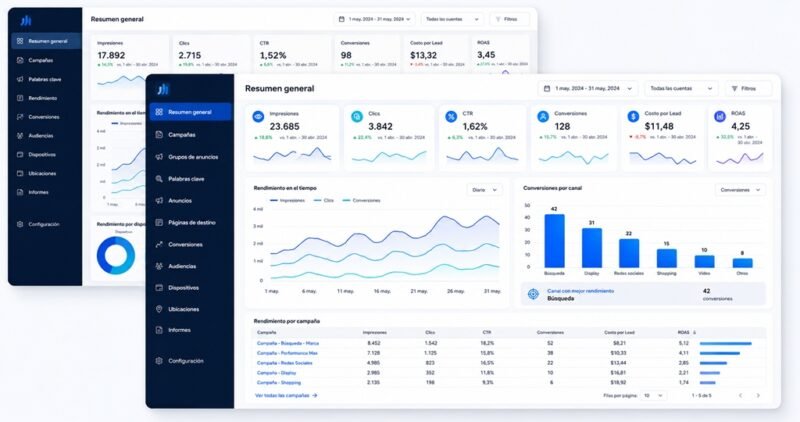Expand the Todas las cuentas dropdown
The width and height of the screenshot is (800, 422).
pos(681,88)
